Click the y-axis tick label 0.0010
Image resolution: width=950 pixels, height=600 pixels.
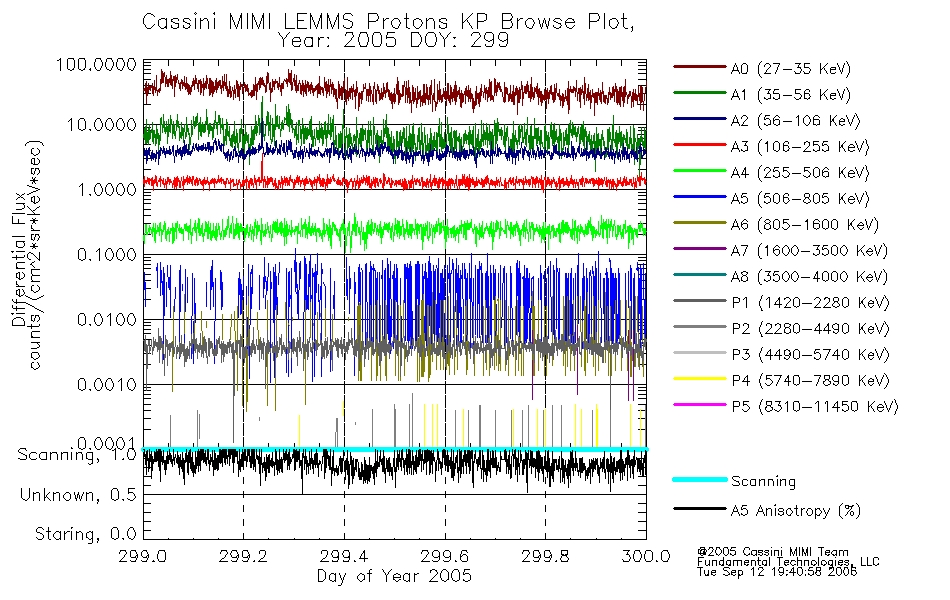(107, 384)
